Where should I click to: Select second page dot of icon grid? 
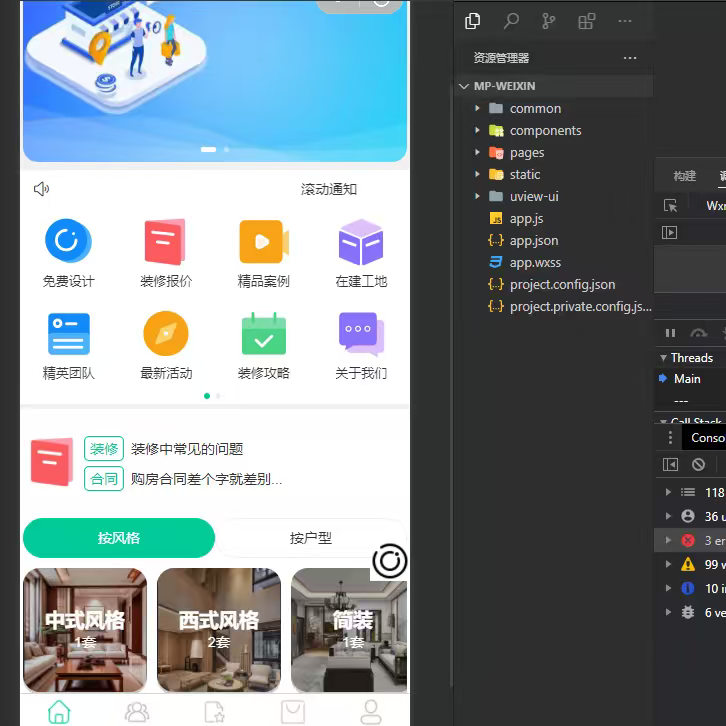(x=218, y=396)
